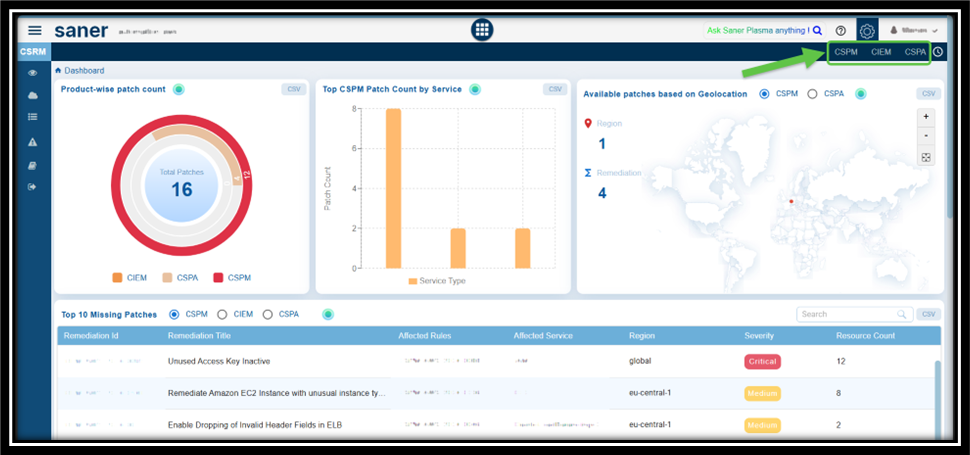
Task: Click the magnifier in the Search field
Action: pos(902,314)
